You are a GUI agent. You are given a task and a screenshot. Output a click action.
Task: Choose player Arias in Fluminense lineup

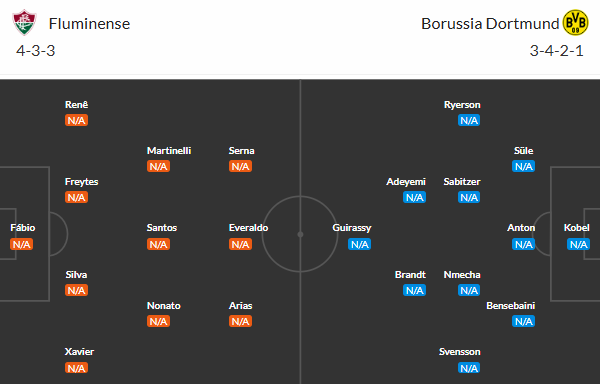[240, 306]
